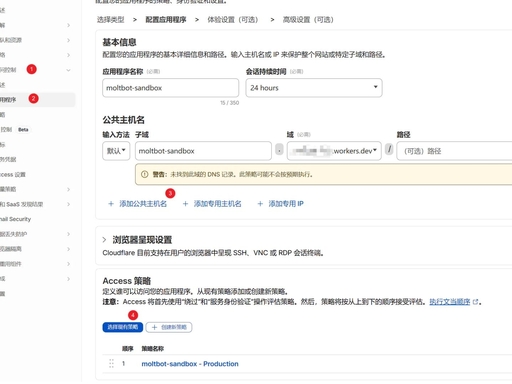
Task: Focus the 子域 field containing moltbot-sandbox
Action: (203, 151)
